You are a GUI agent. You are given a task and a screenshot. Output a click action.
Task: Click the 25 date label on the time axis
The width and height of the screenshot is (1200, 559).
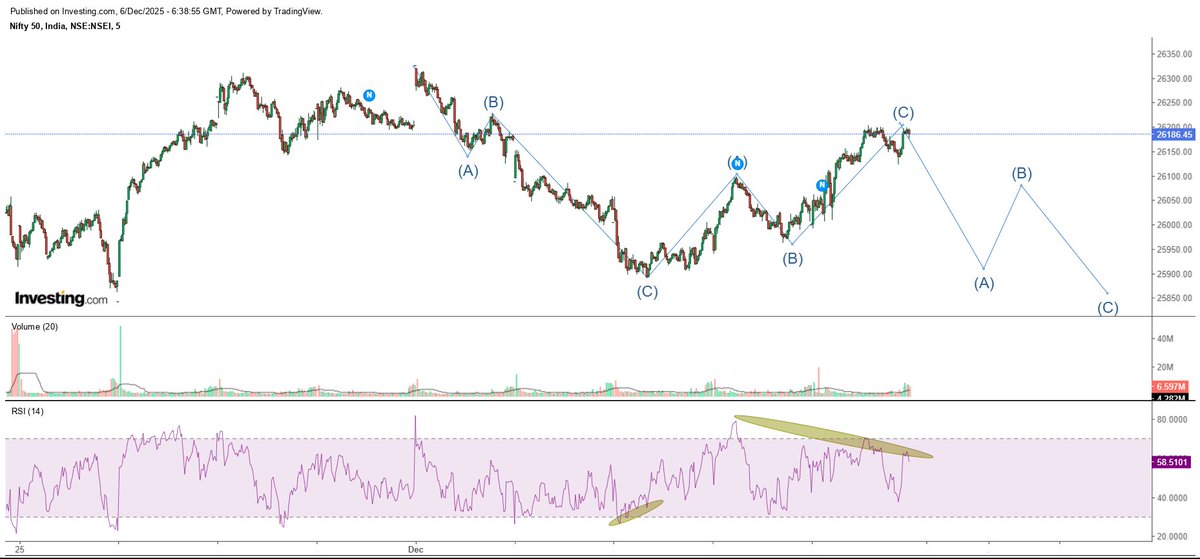(19, 550)
